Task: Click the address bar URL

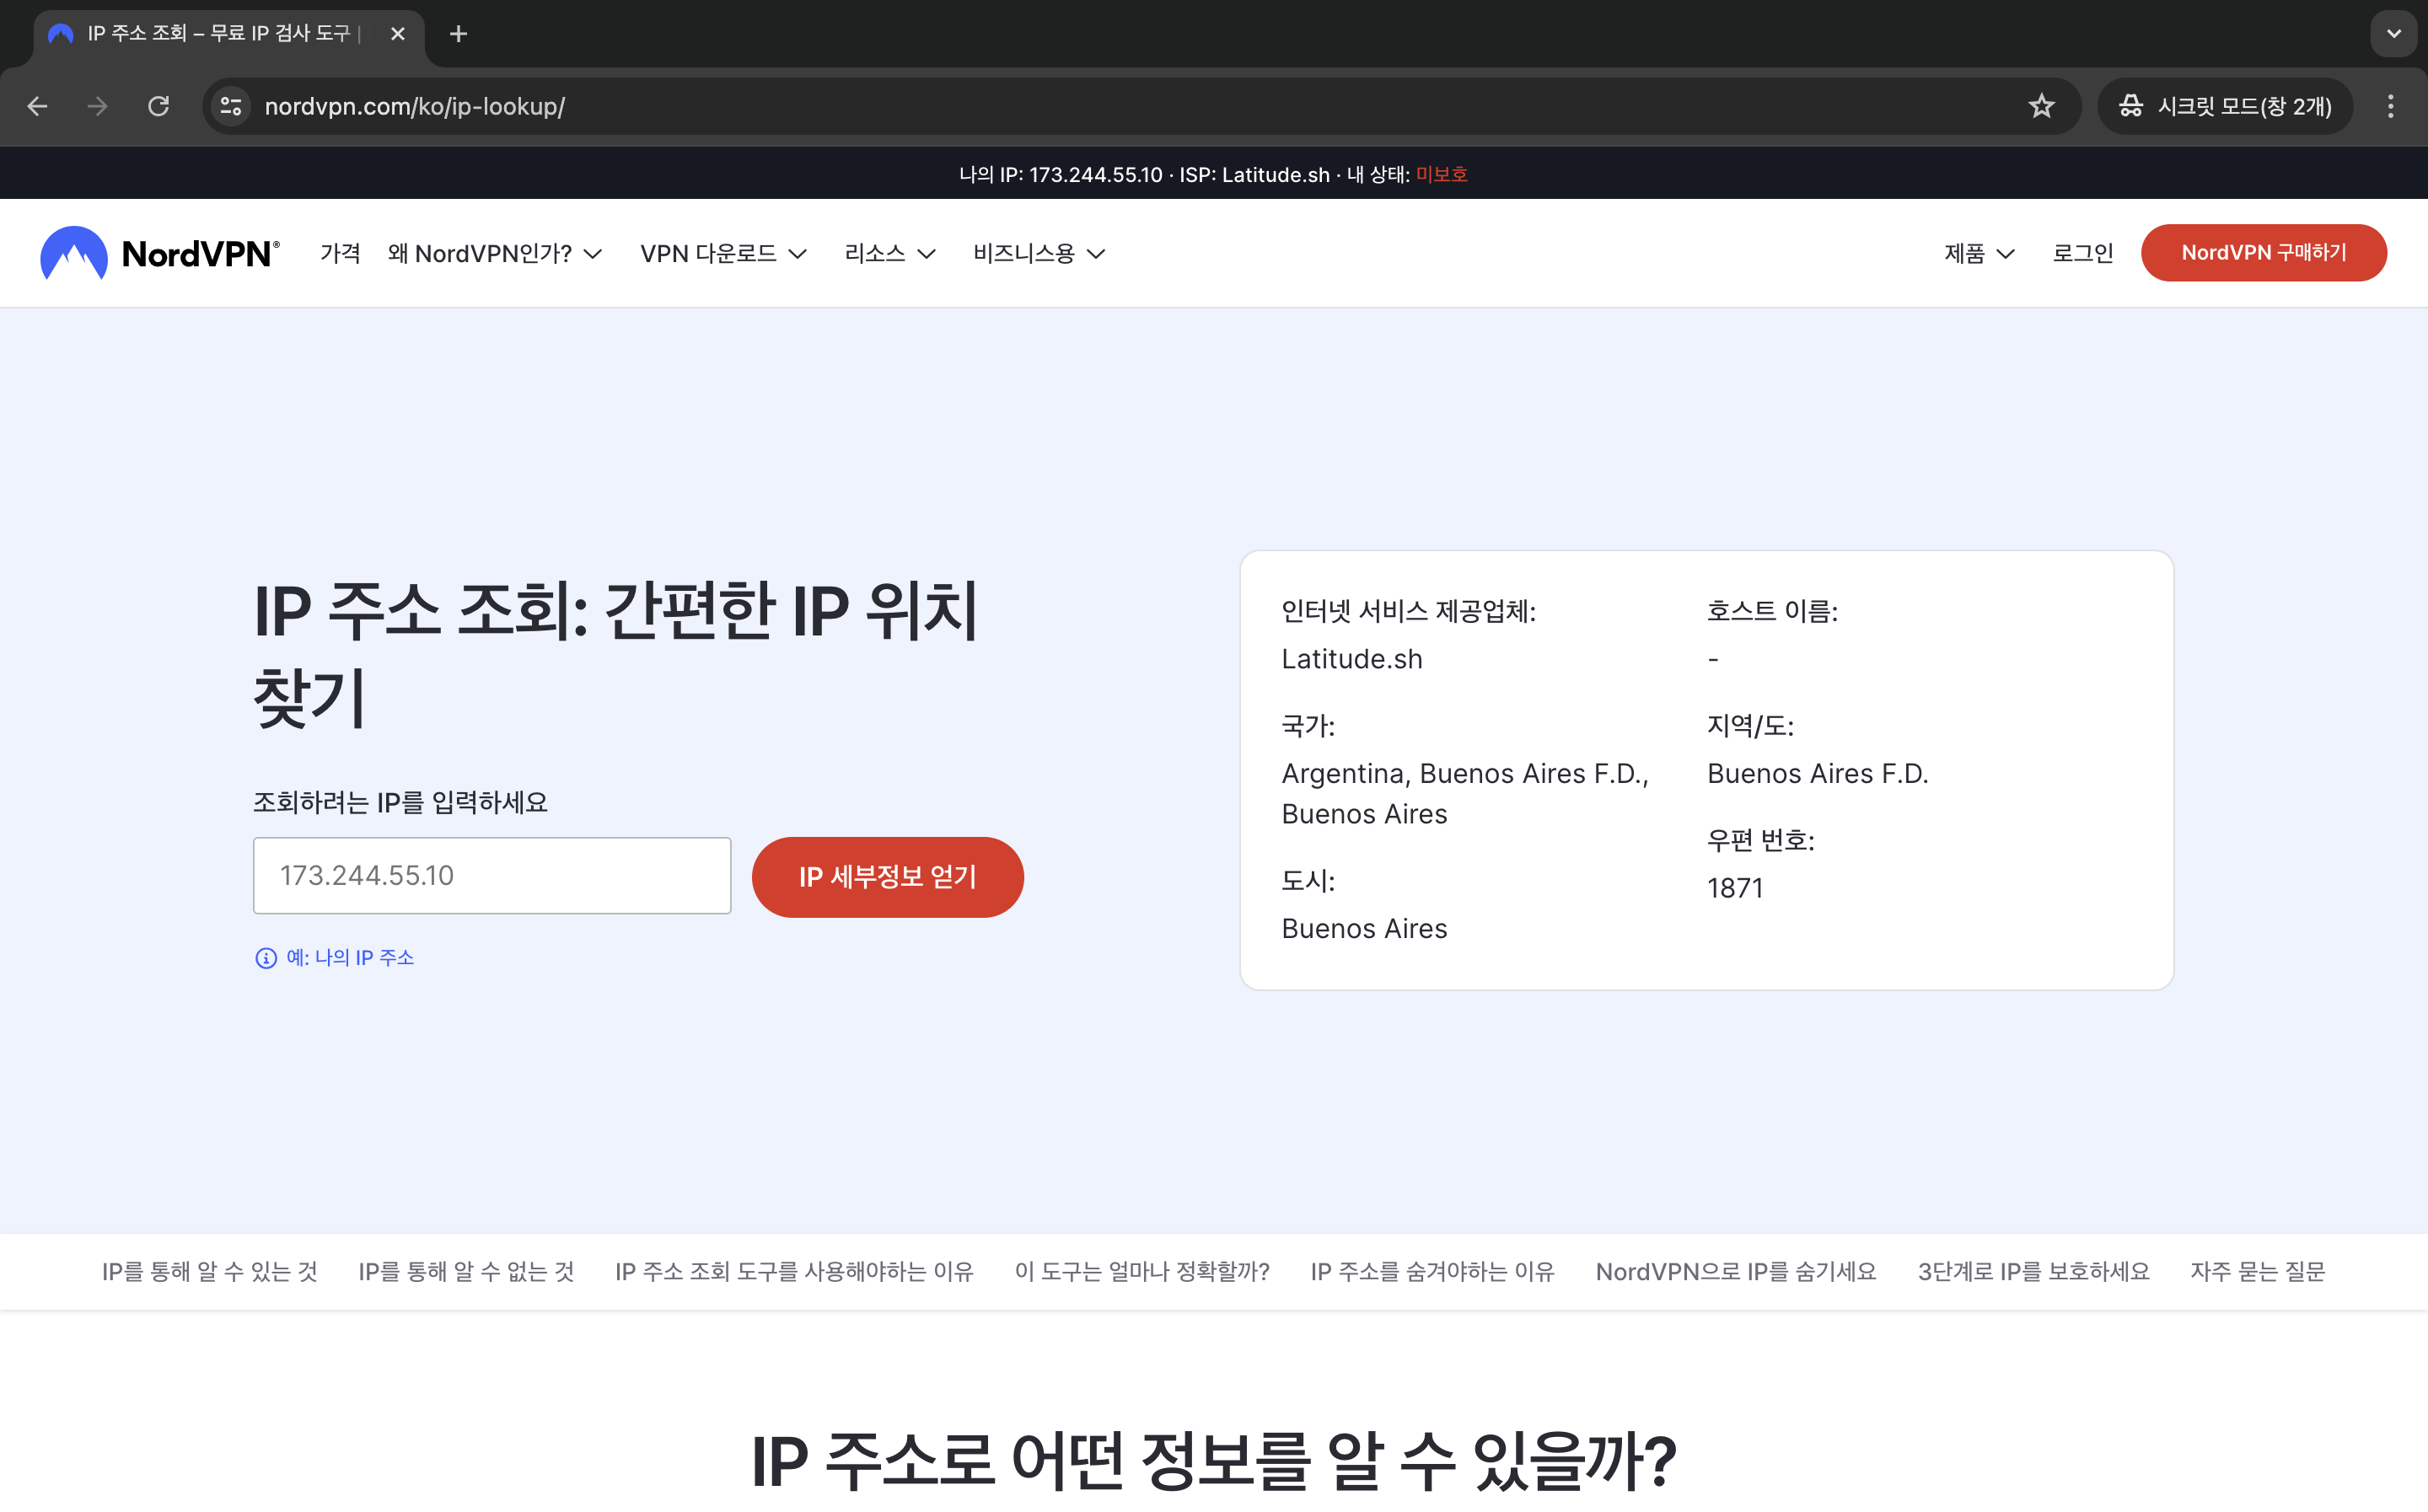Action: click(415, 106)
